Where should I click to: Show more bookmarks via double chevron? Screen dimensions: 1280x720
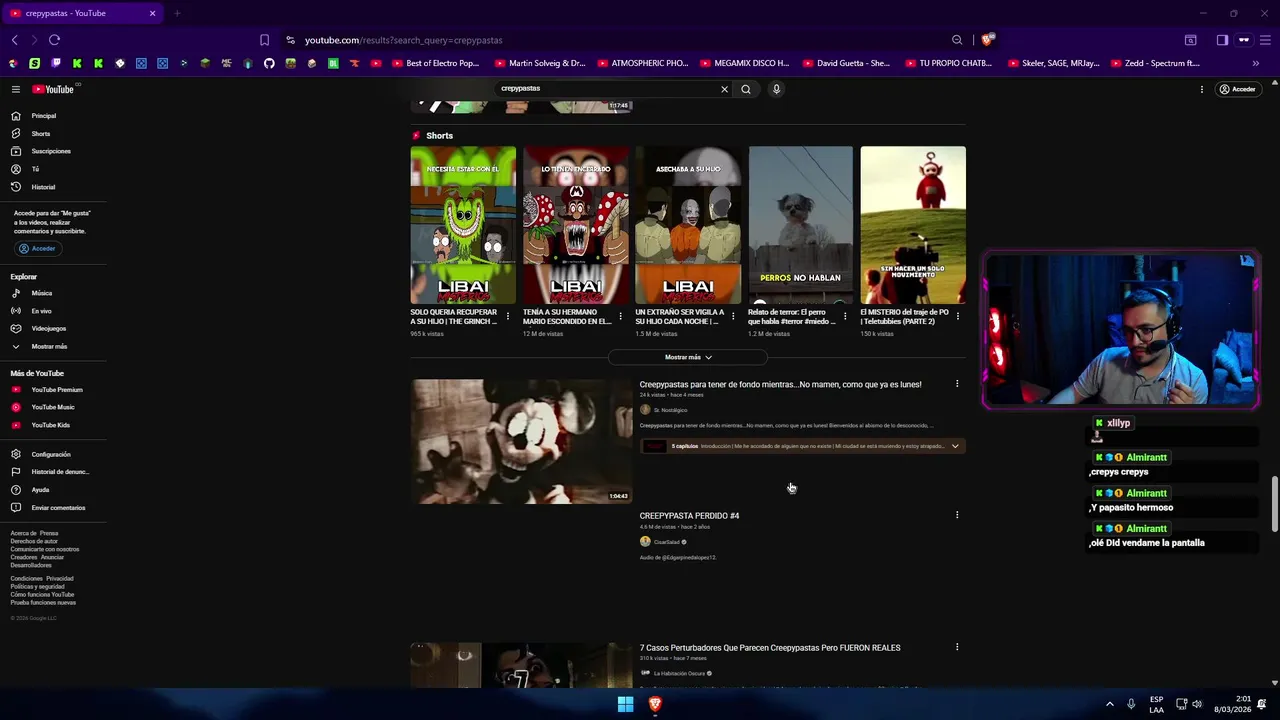(x=1256, y=63)
